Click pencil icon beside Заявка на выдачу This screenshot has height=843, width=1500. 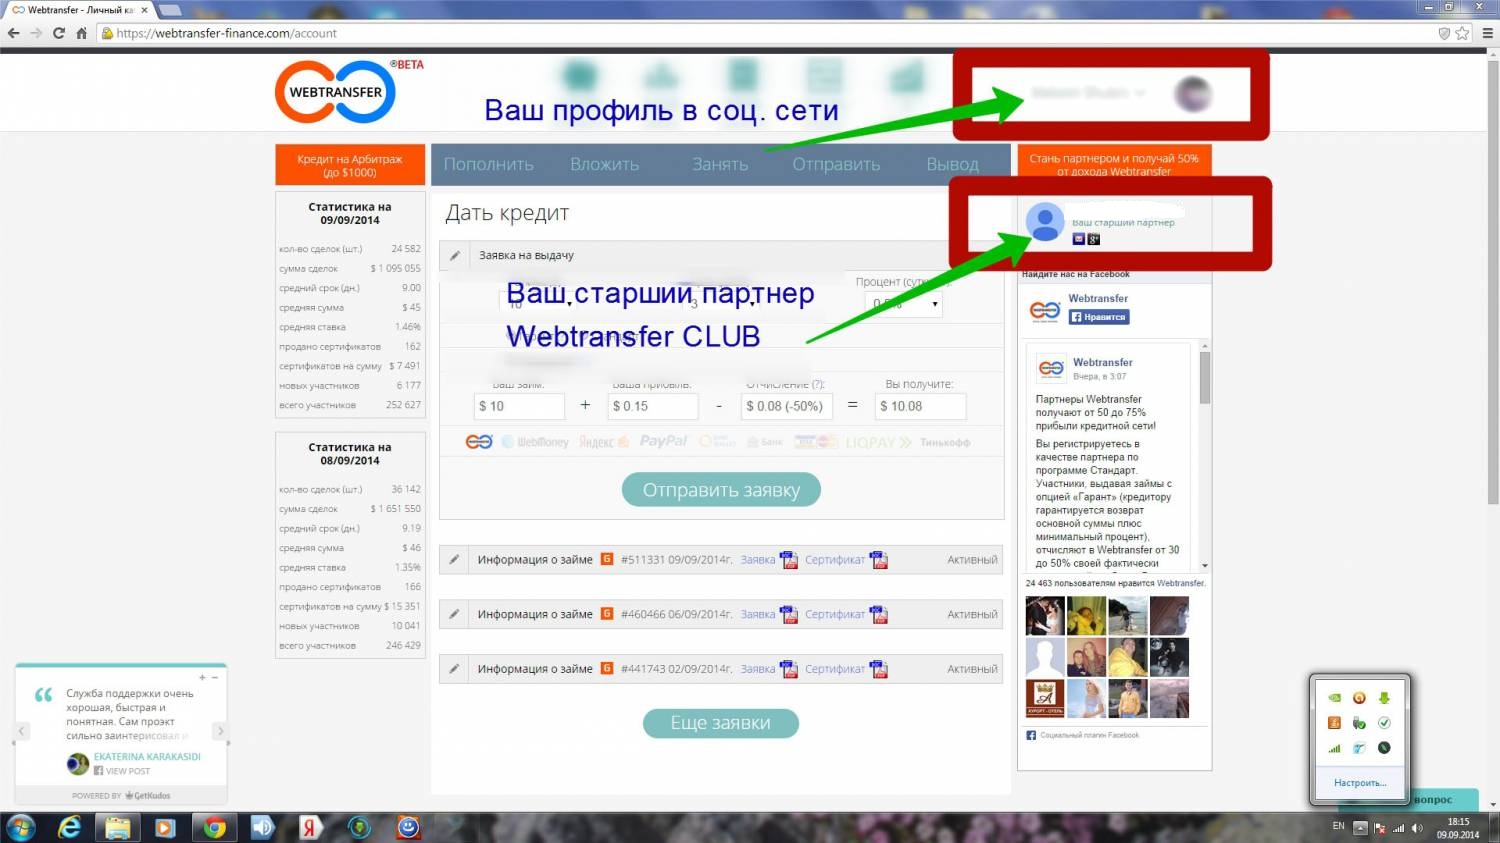pos(455,255)
